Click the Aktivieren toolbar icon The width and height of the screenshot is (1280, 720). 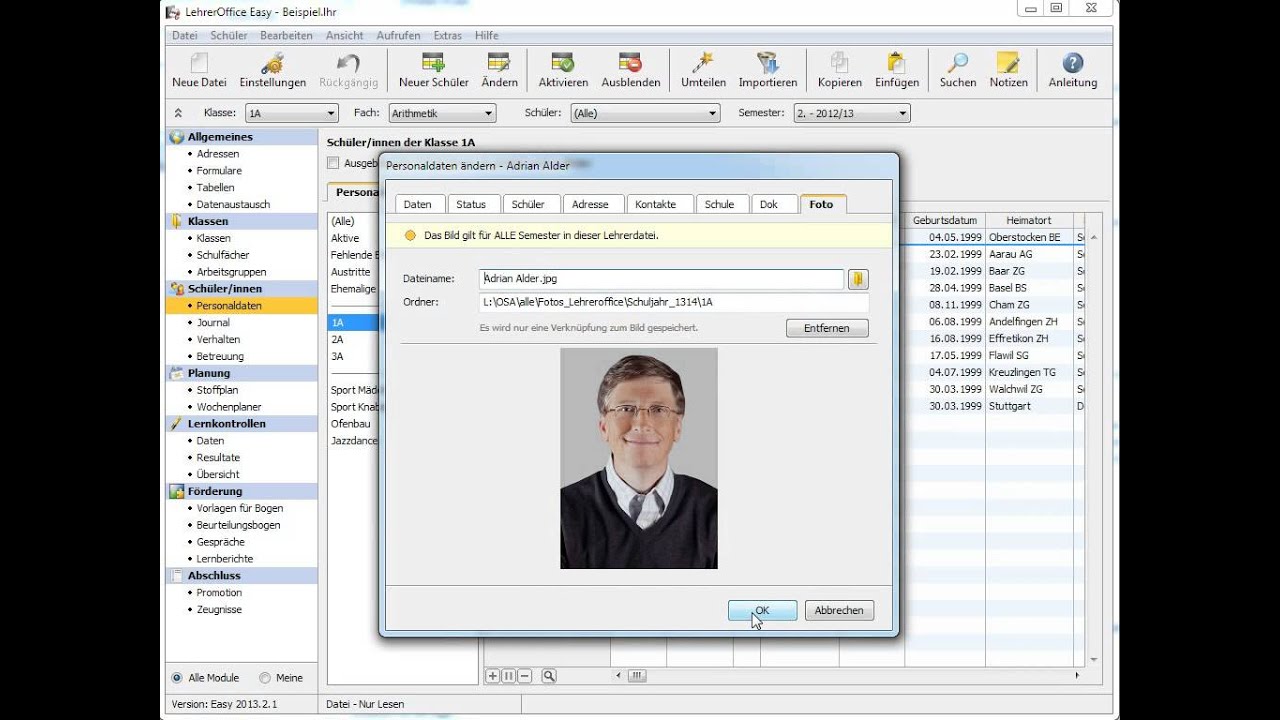(x=563, y=70)
